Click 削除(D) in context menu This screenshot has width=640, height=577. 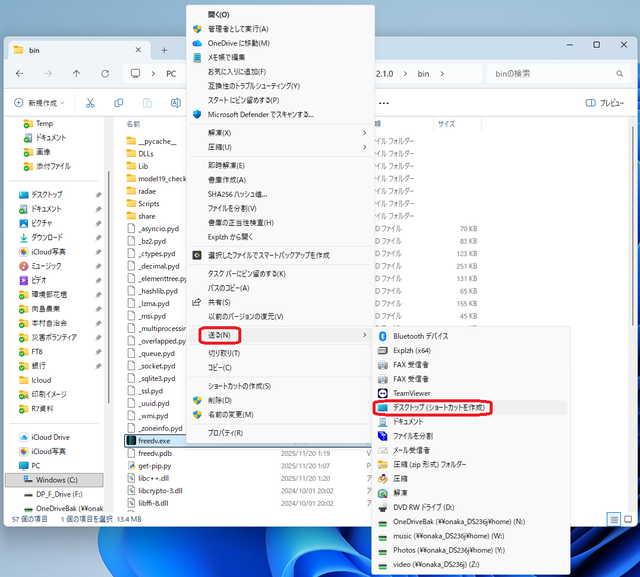point(280,400)
